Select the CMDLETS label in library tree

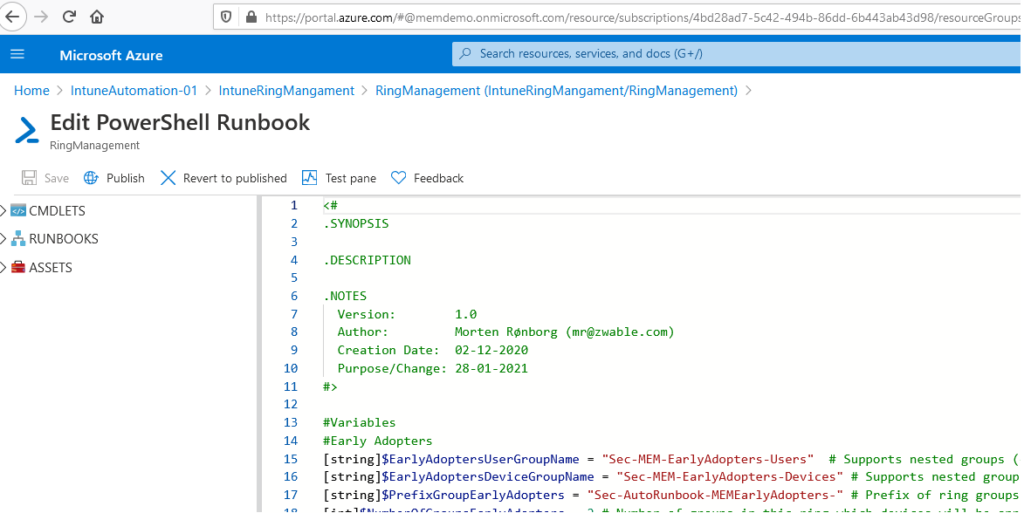[57, 211]
